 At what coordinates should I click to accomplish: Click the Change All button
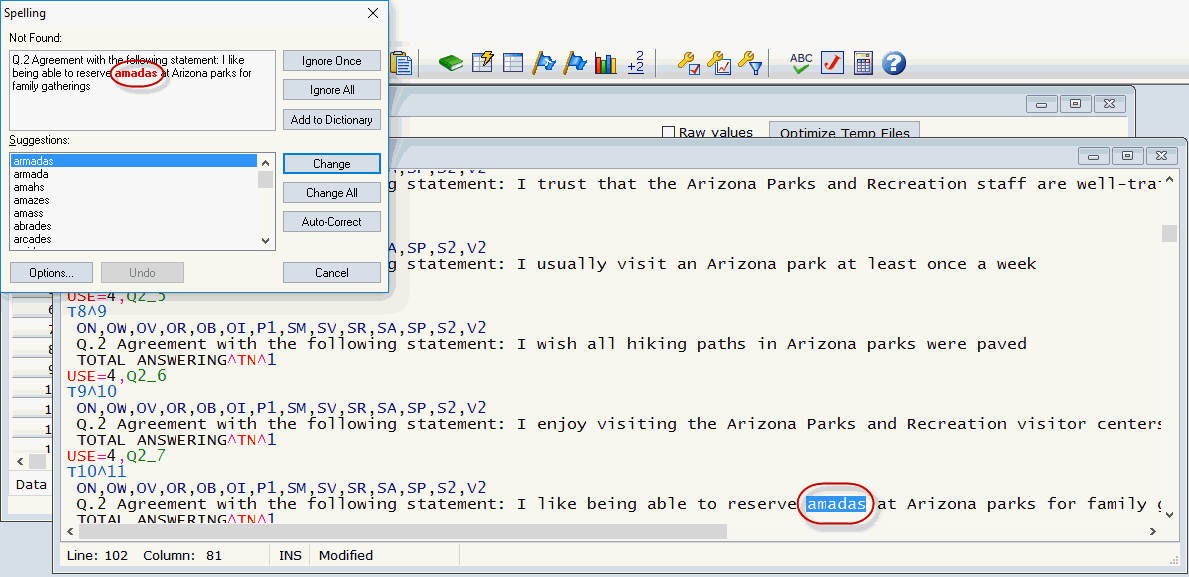point(331,193)
